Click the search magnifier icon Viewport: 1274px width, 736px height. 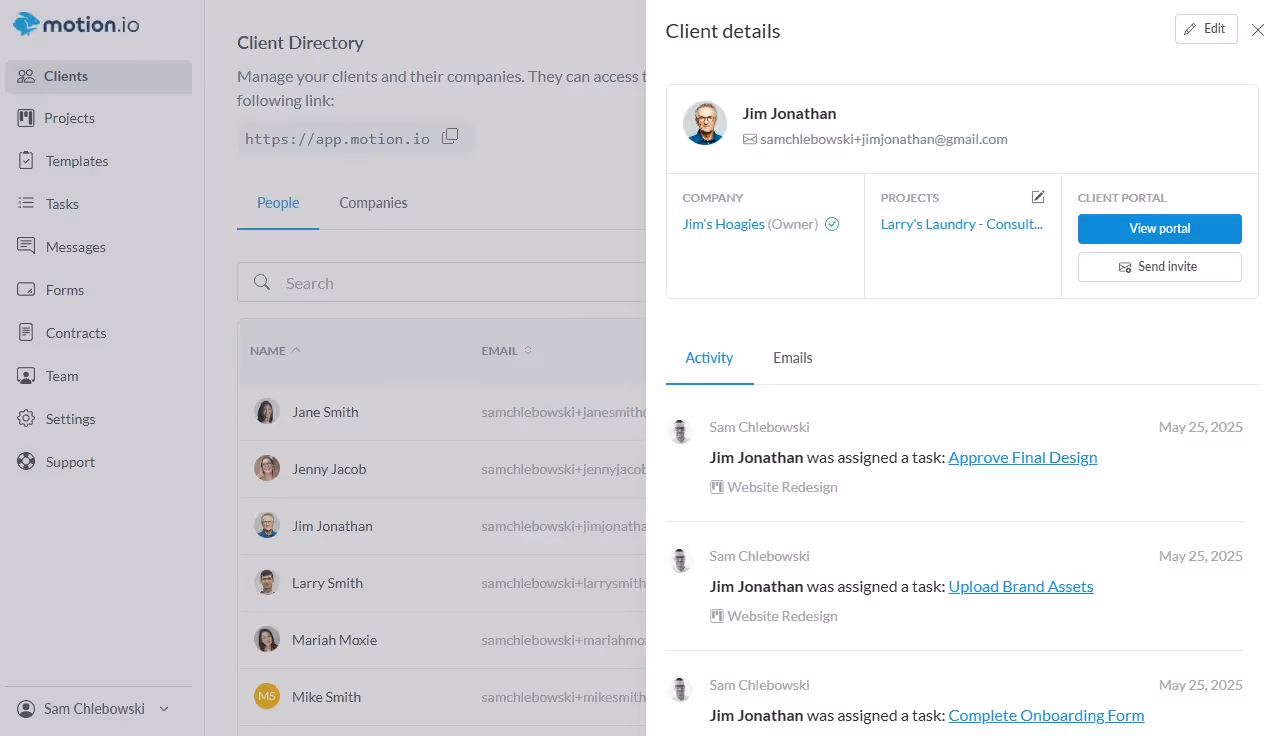(x=262, y=283)
